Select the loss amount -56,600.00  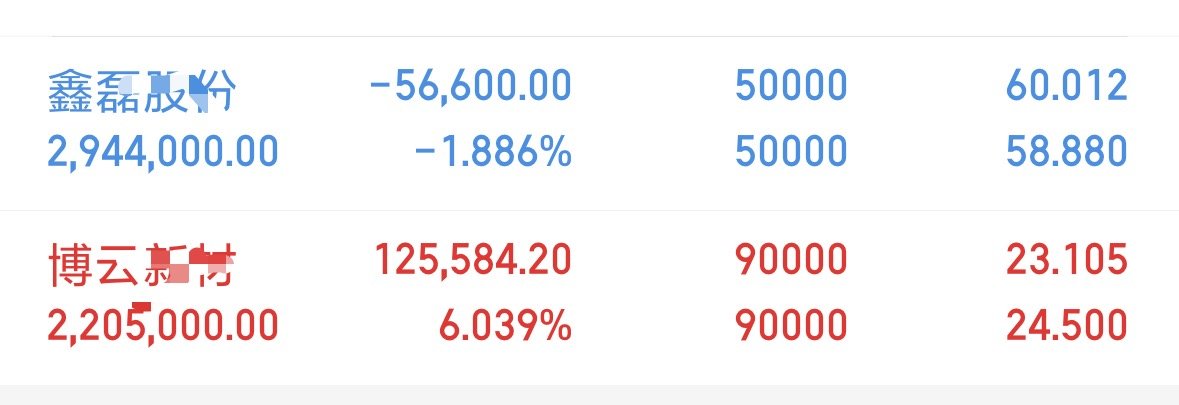pyautogui.click(x=470, y=85)
